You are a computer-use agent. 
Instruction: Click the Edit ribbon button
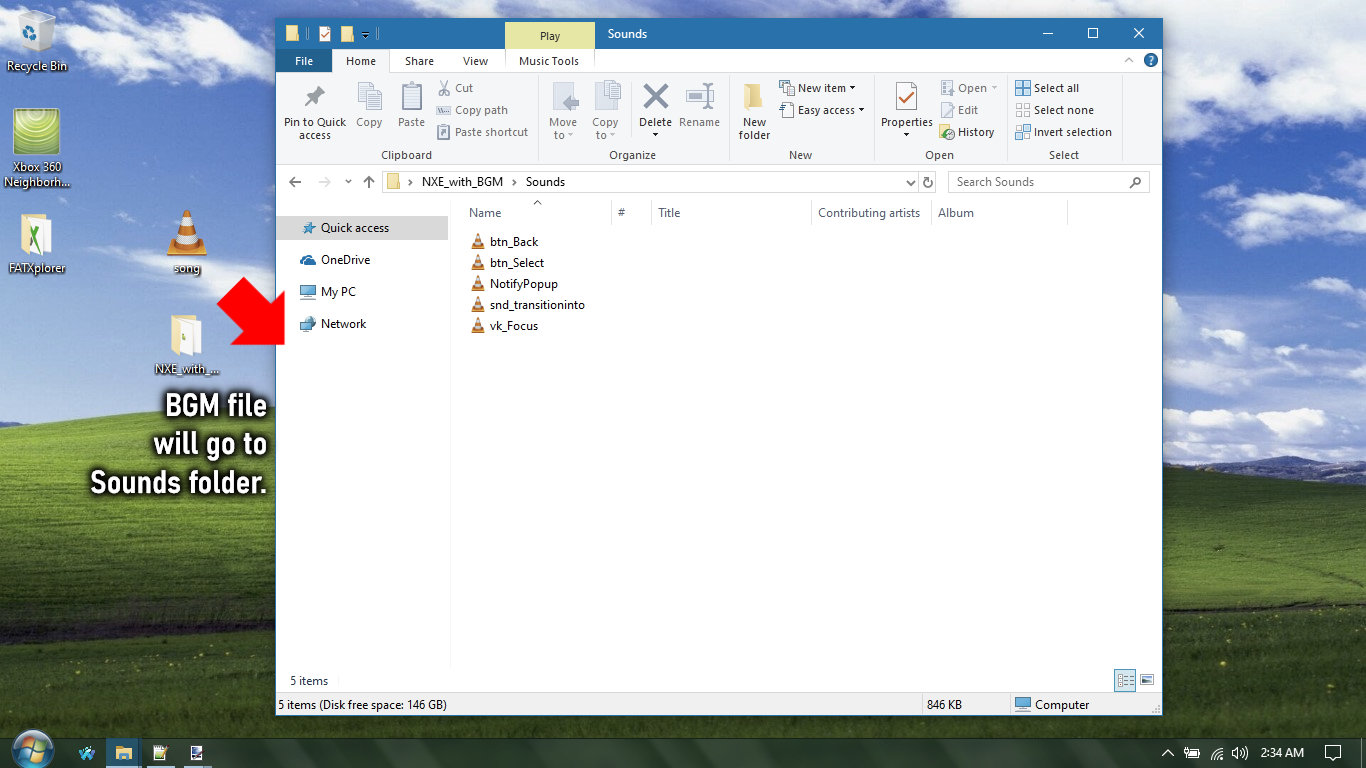[x=960, y=110]
